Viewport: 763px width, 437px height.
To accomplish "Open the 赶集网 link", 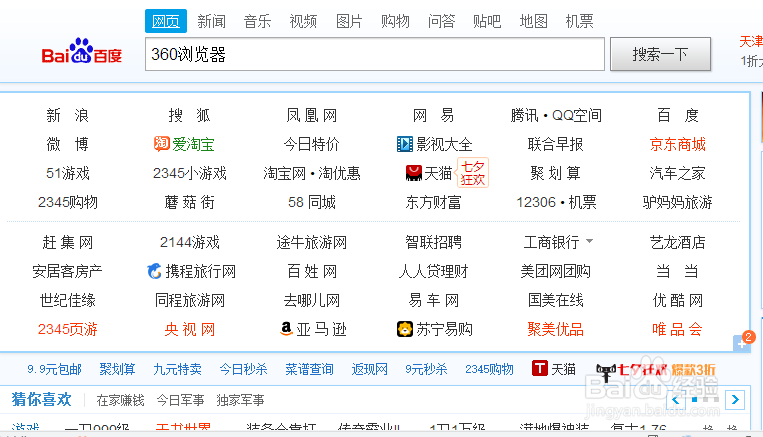I will pyautogui.click(x=68, y=242).
